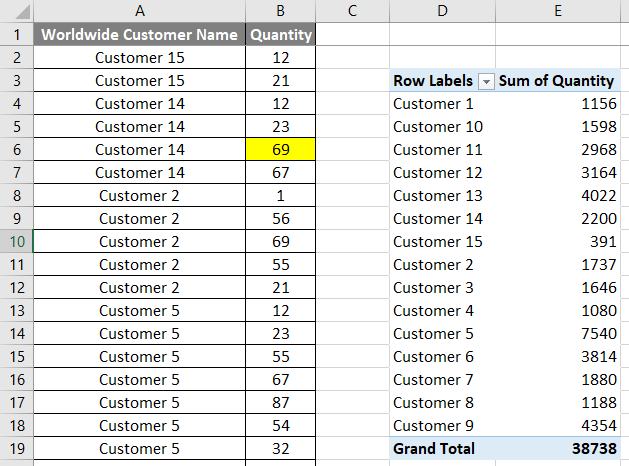Image resolution: width=629 pixels, height=466 pixels.
Task: Select column C header
Action: coord(352,11)
